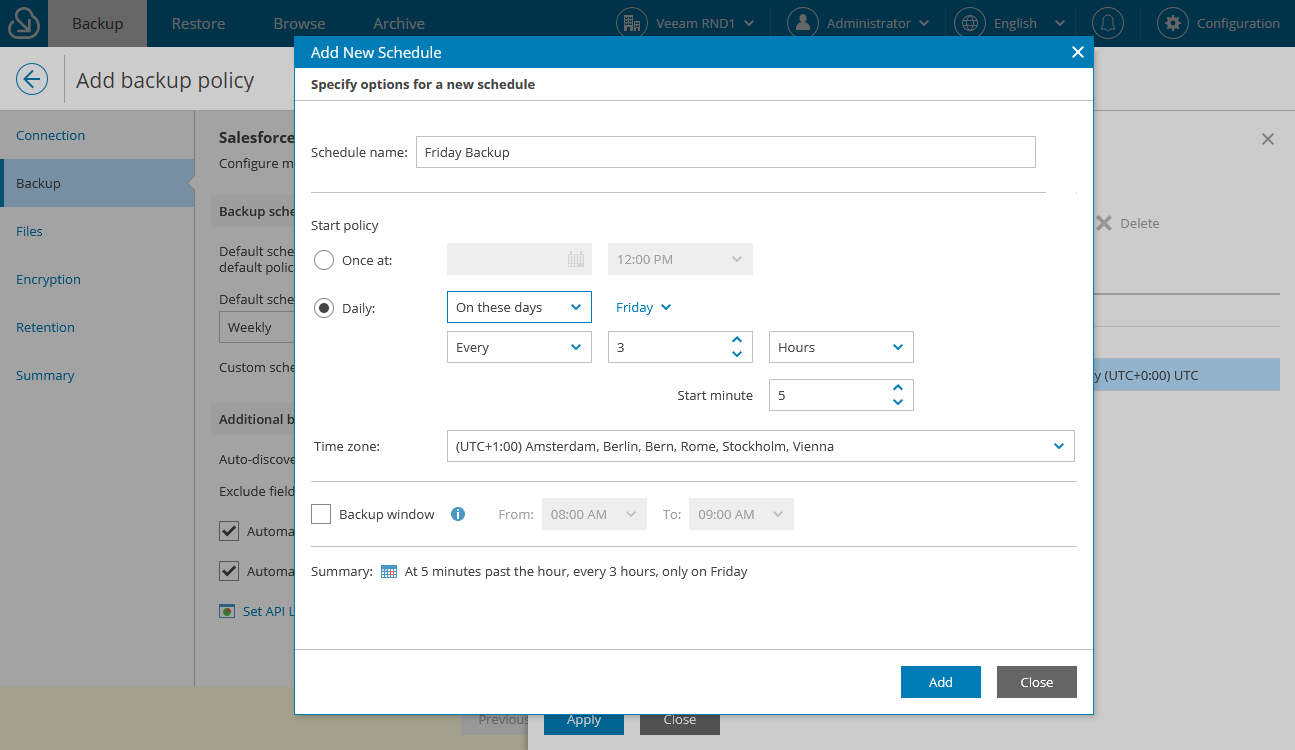Click the Apply button
Image resolution: width=1295 pixels, height=750 pixels.
tap(583, 719)
